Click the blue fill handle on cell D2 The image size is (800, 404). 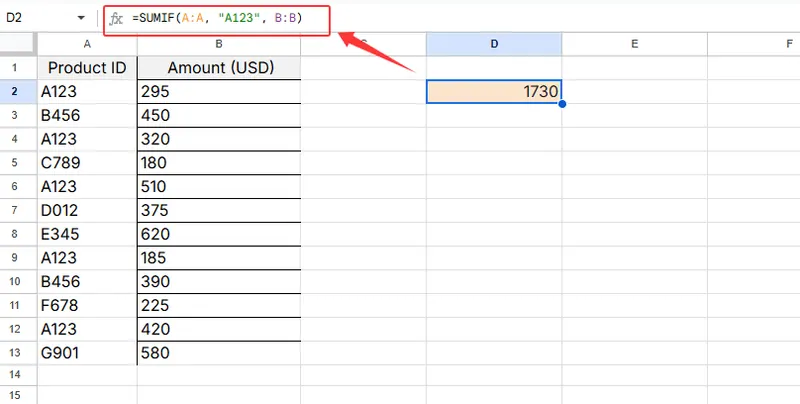[562, 103]
